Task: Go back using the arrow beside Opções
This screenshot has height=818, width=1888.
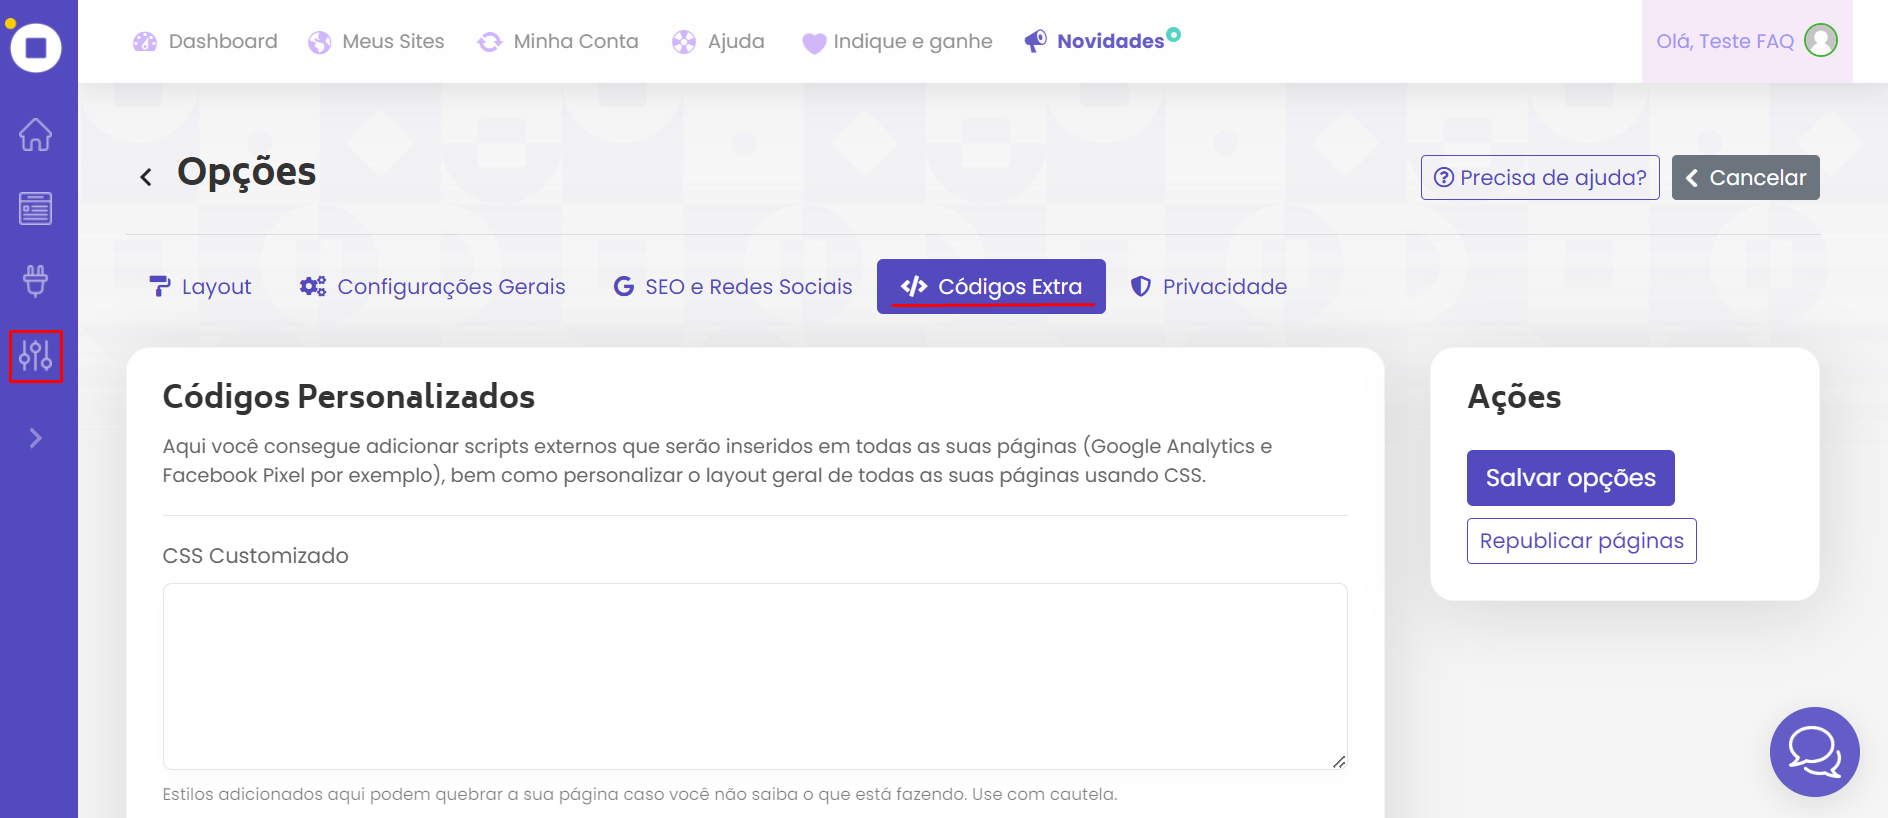Action: click(146, 177)
